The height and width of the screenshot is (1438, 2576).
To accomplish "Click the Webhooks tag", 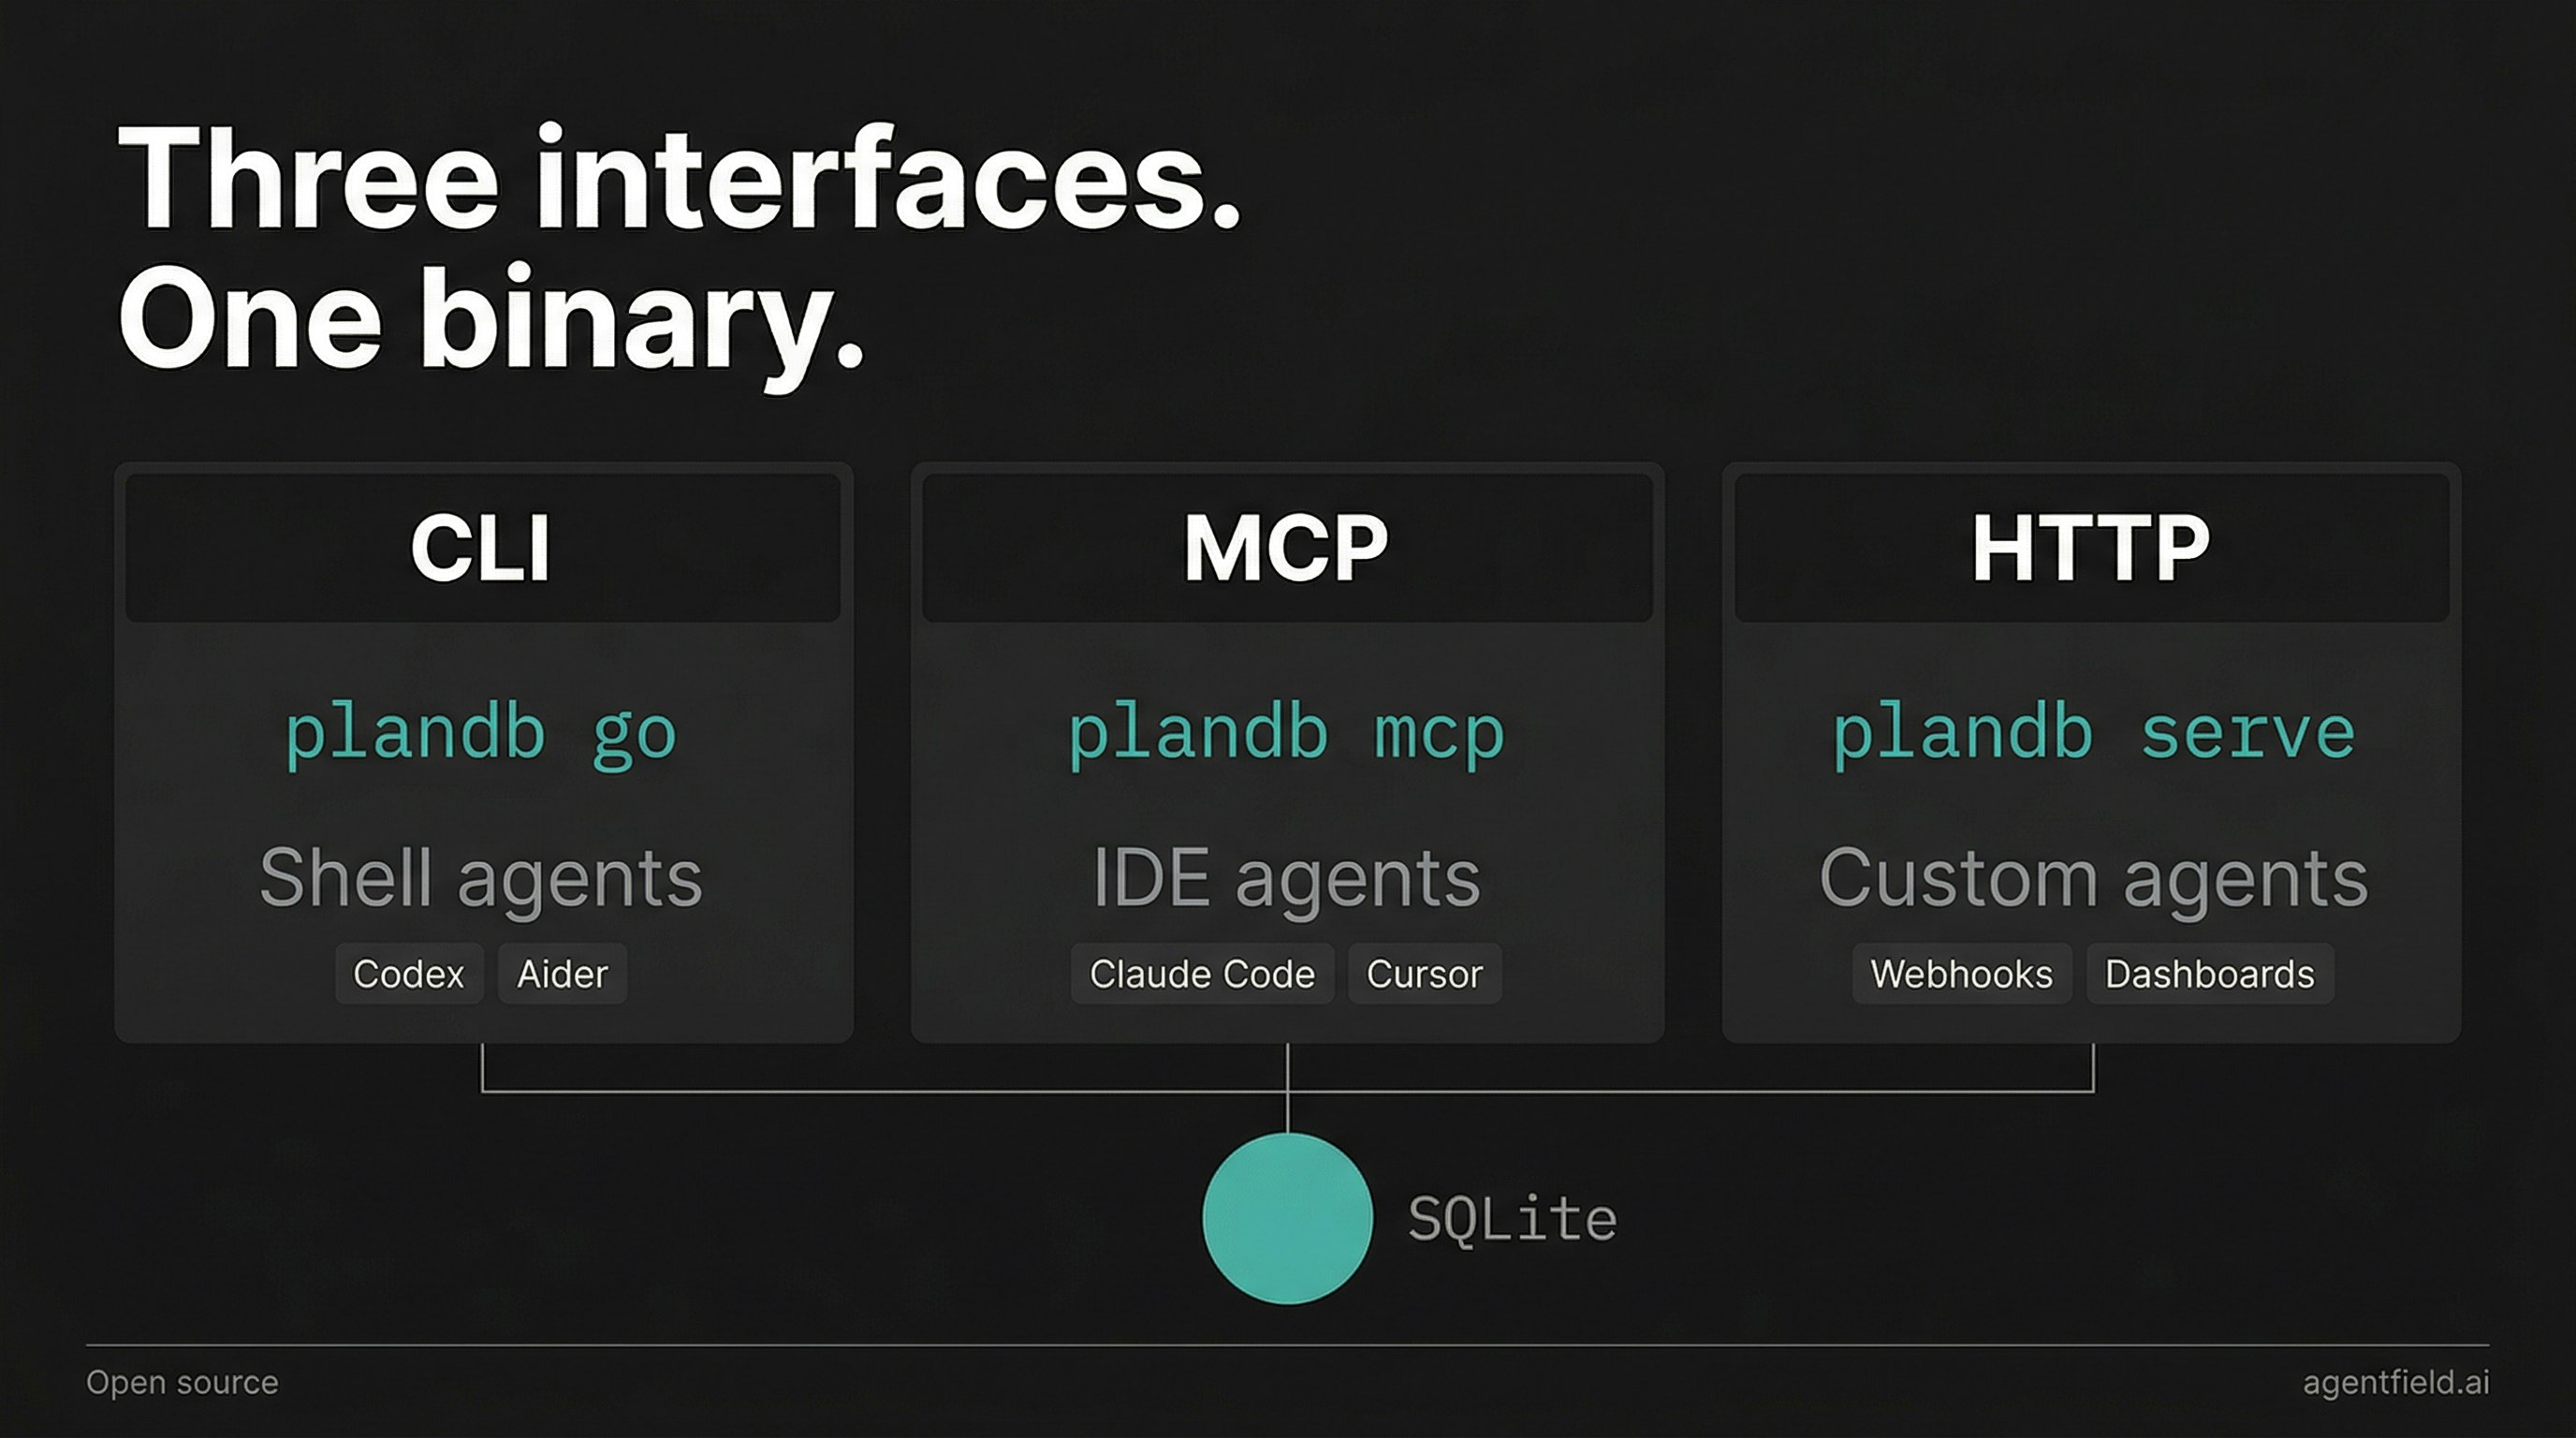I will 1961,974.
